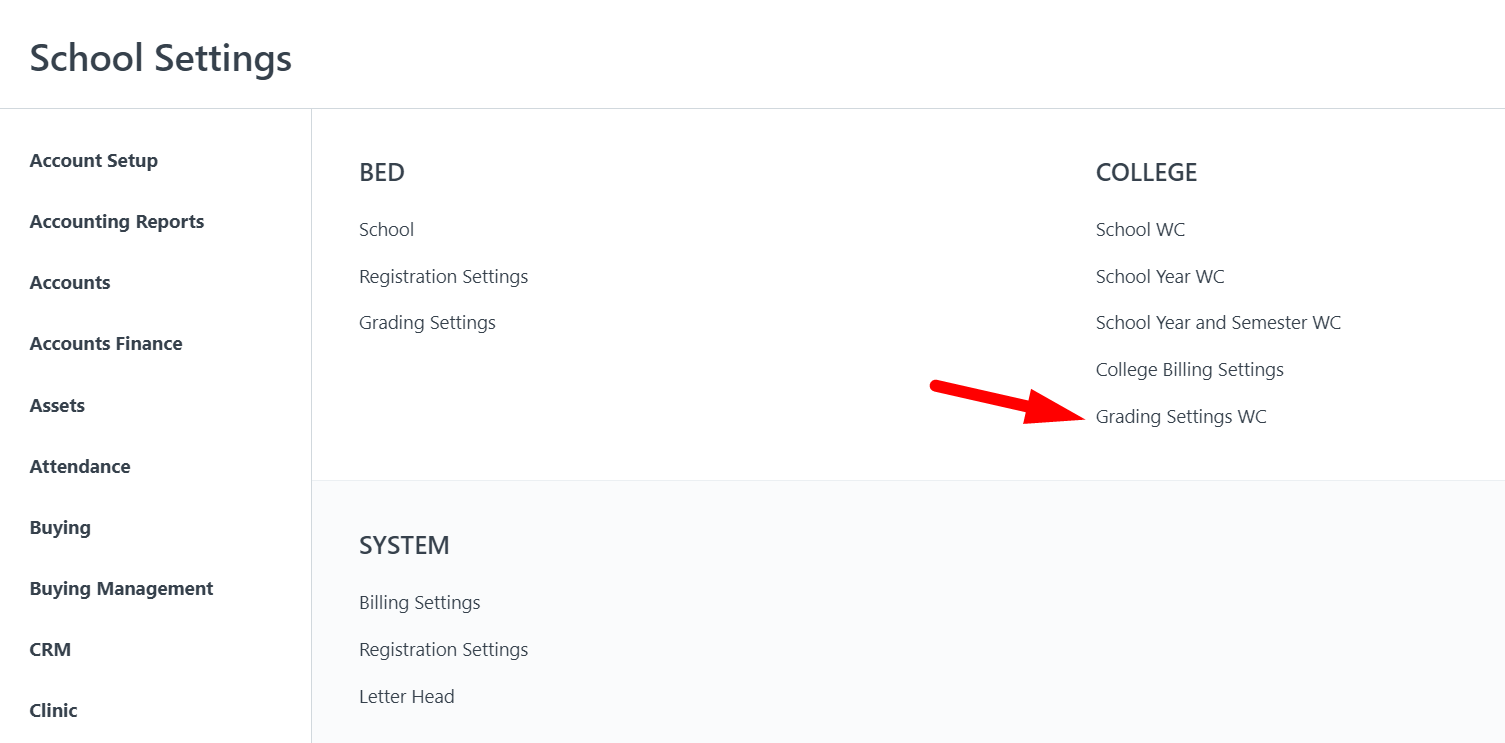1505x743 pixels.
Task: Select CRM in the sidebar
Action: point(50,649)
